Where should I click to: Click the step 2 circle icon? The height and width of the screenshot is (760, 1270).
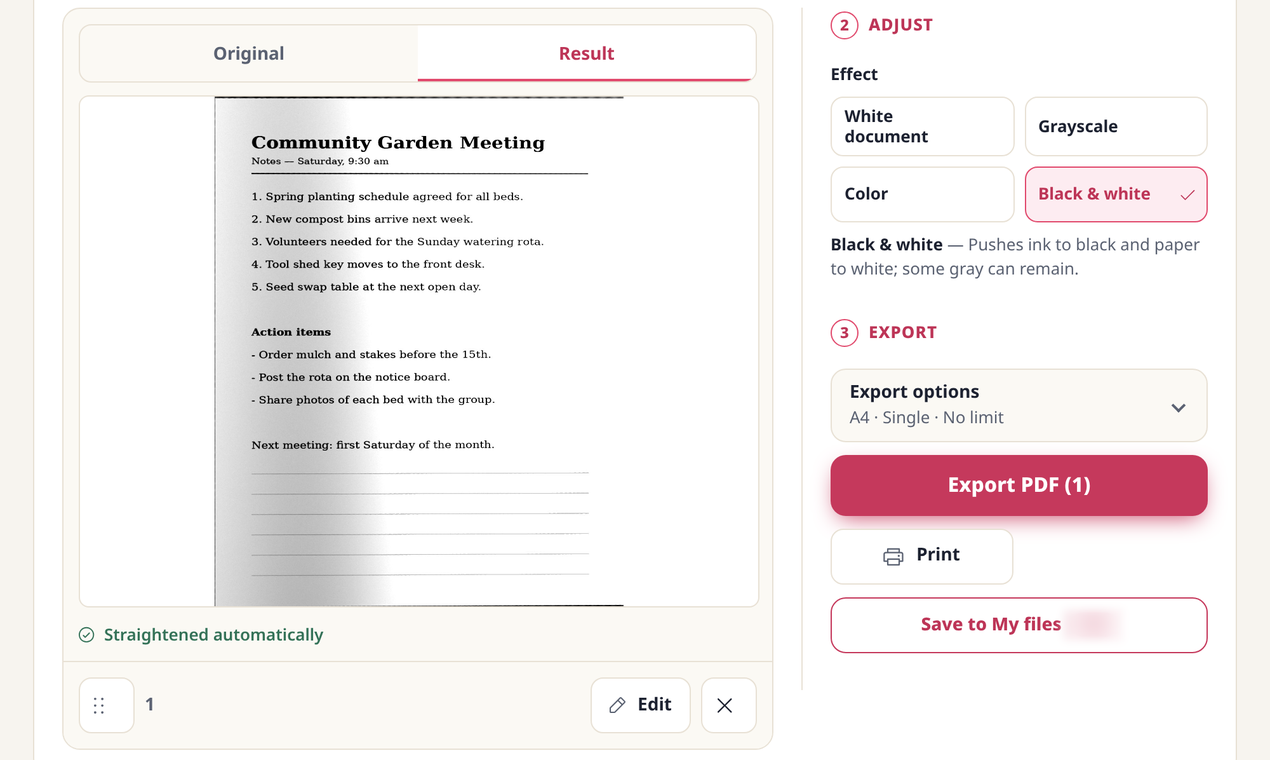[844, 25]
